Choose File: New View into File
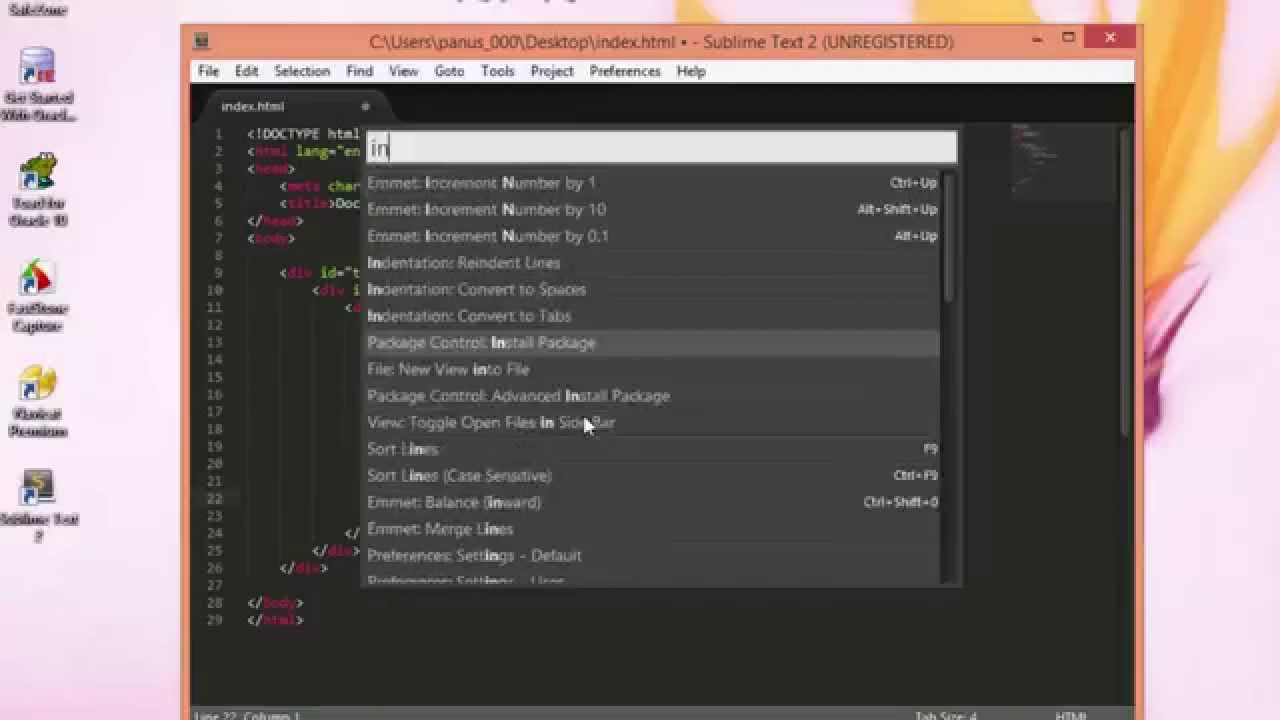 pos(652,369)
